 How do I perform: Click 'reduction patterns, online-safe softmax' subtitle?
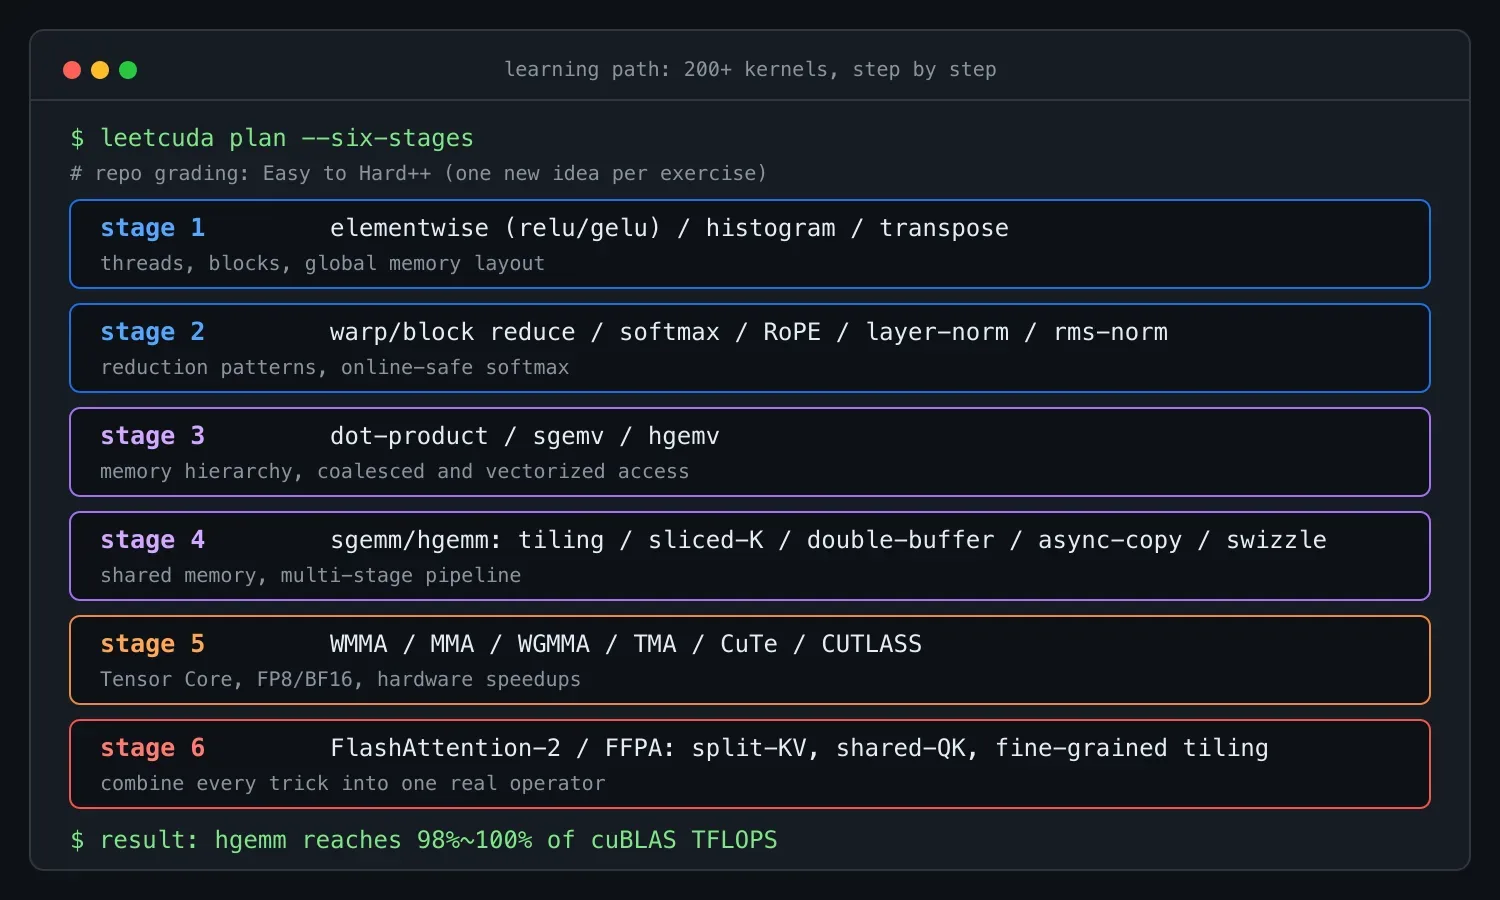[x=334, y=367]
